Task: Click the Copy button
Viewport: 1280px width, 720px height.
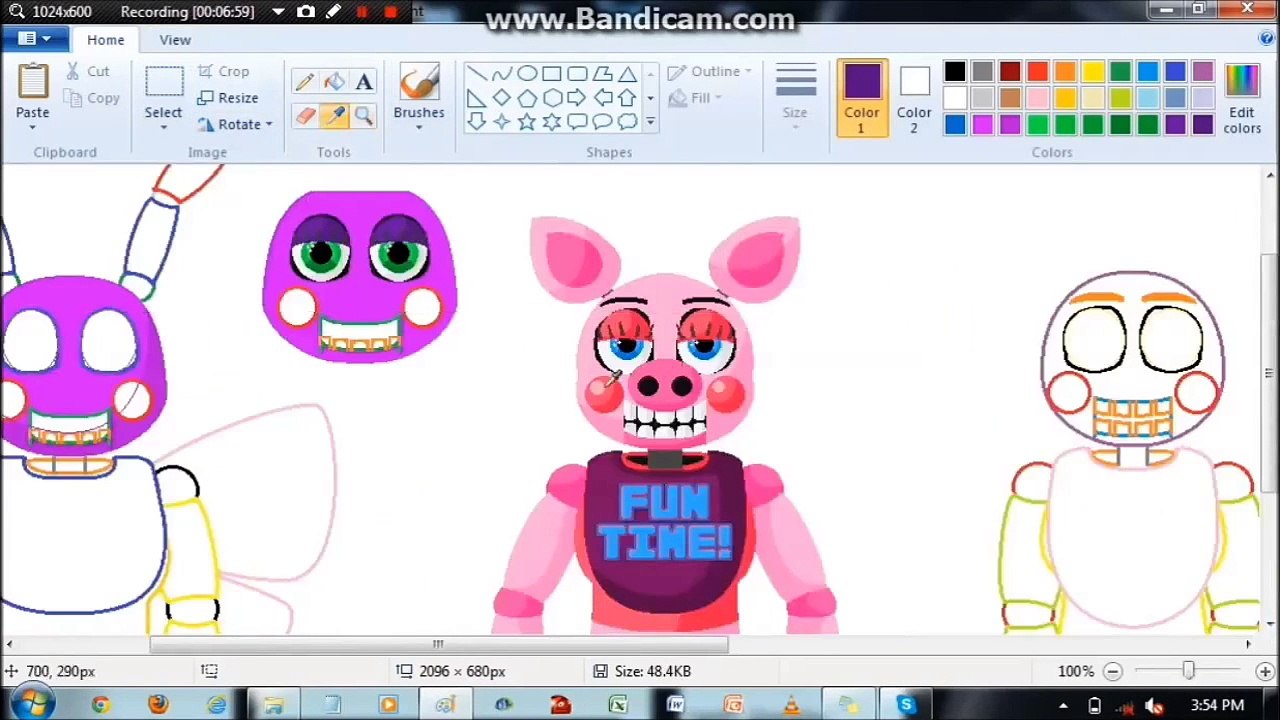Action: click(x=91, y=98)
